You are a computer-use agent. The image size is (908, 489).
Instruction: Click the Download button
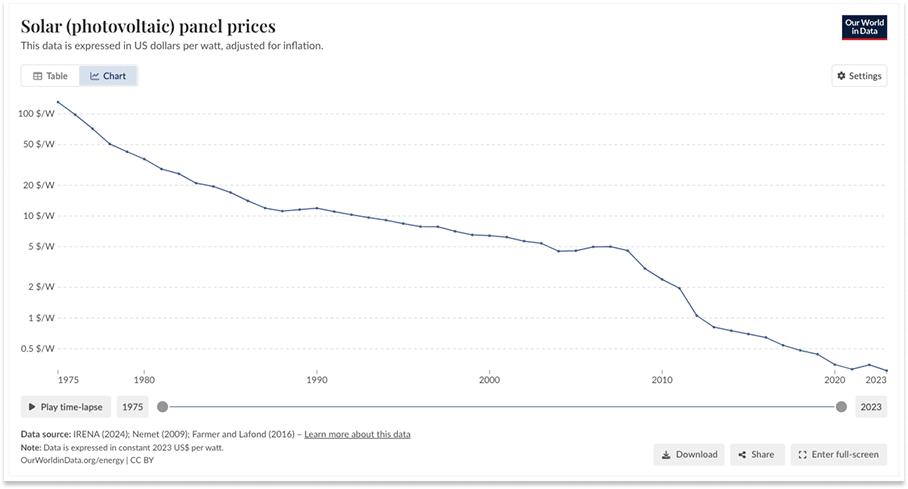coord(689,455)
